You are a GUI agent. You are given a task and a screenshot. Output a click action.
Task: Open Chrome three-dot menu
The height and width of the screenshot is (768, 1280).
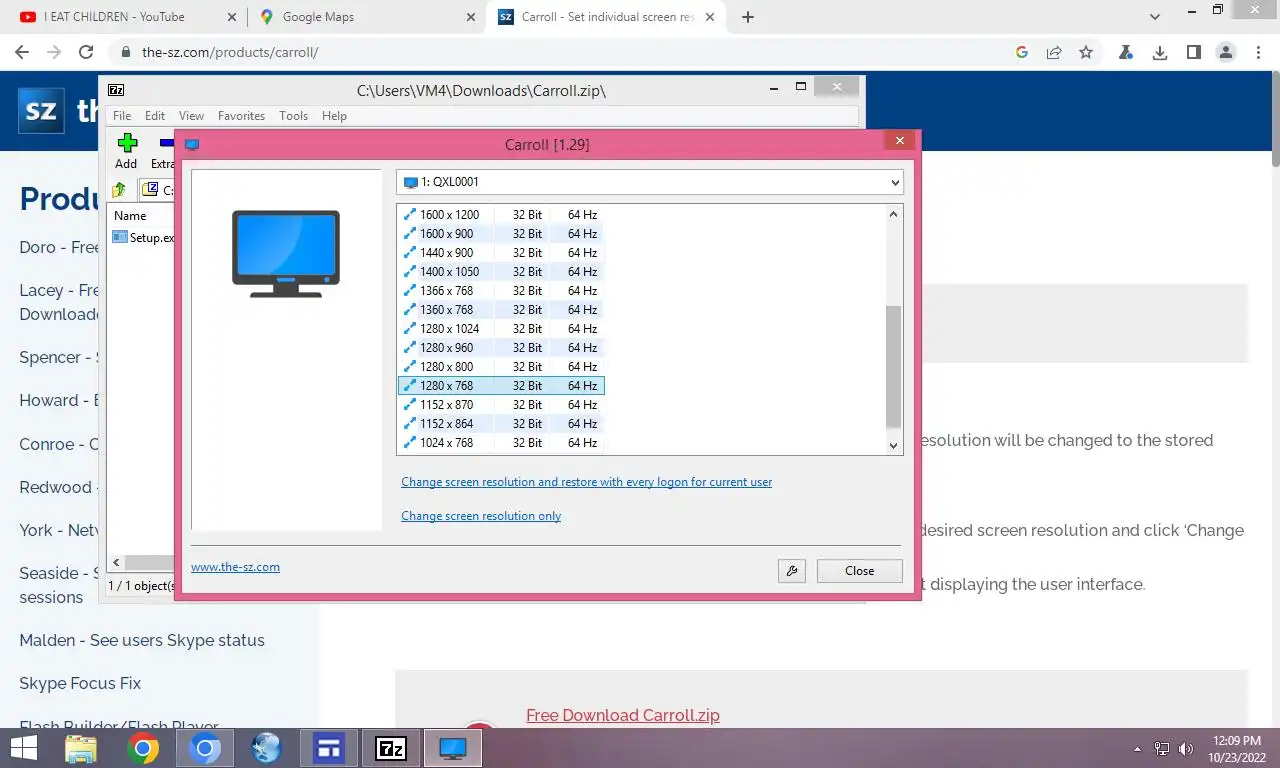1256,52
